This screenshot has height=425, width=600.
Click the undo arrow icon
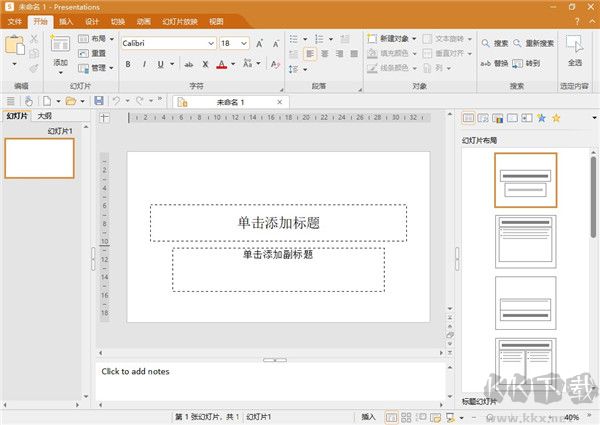(116, 101)
